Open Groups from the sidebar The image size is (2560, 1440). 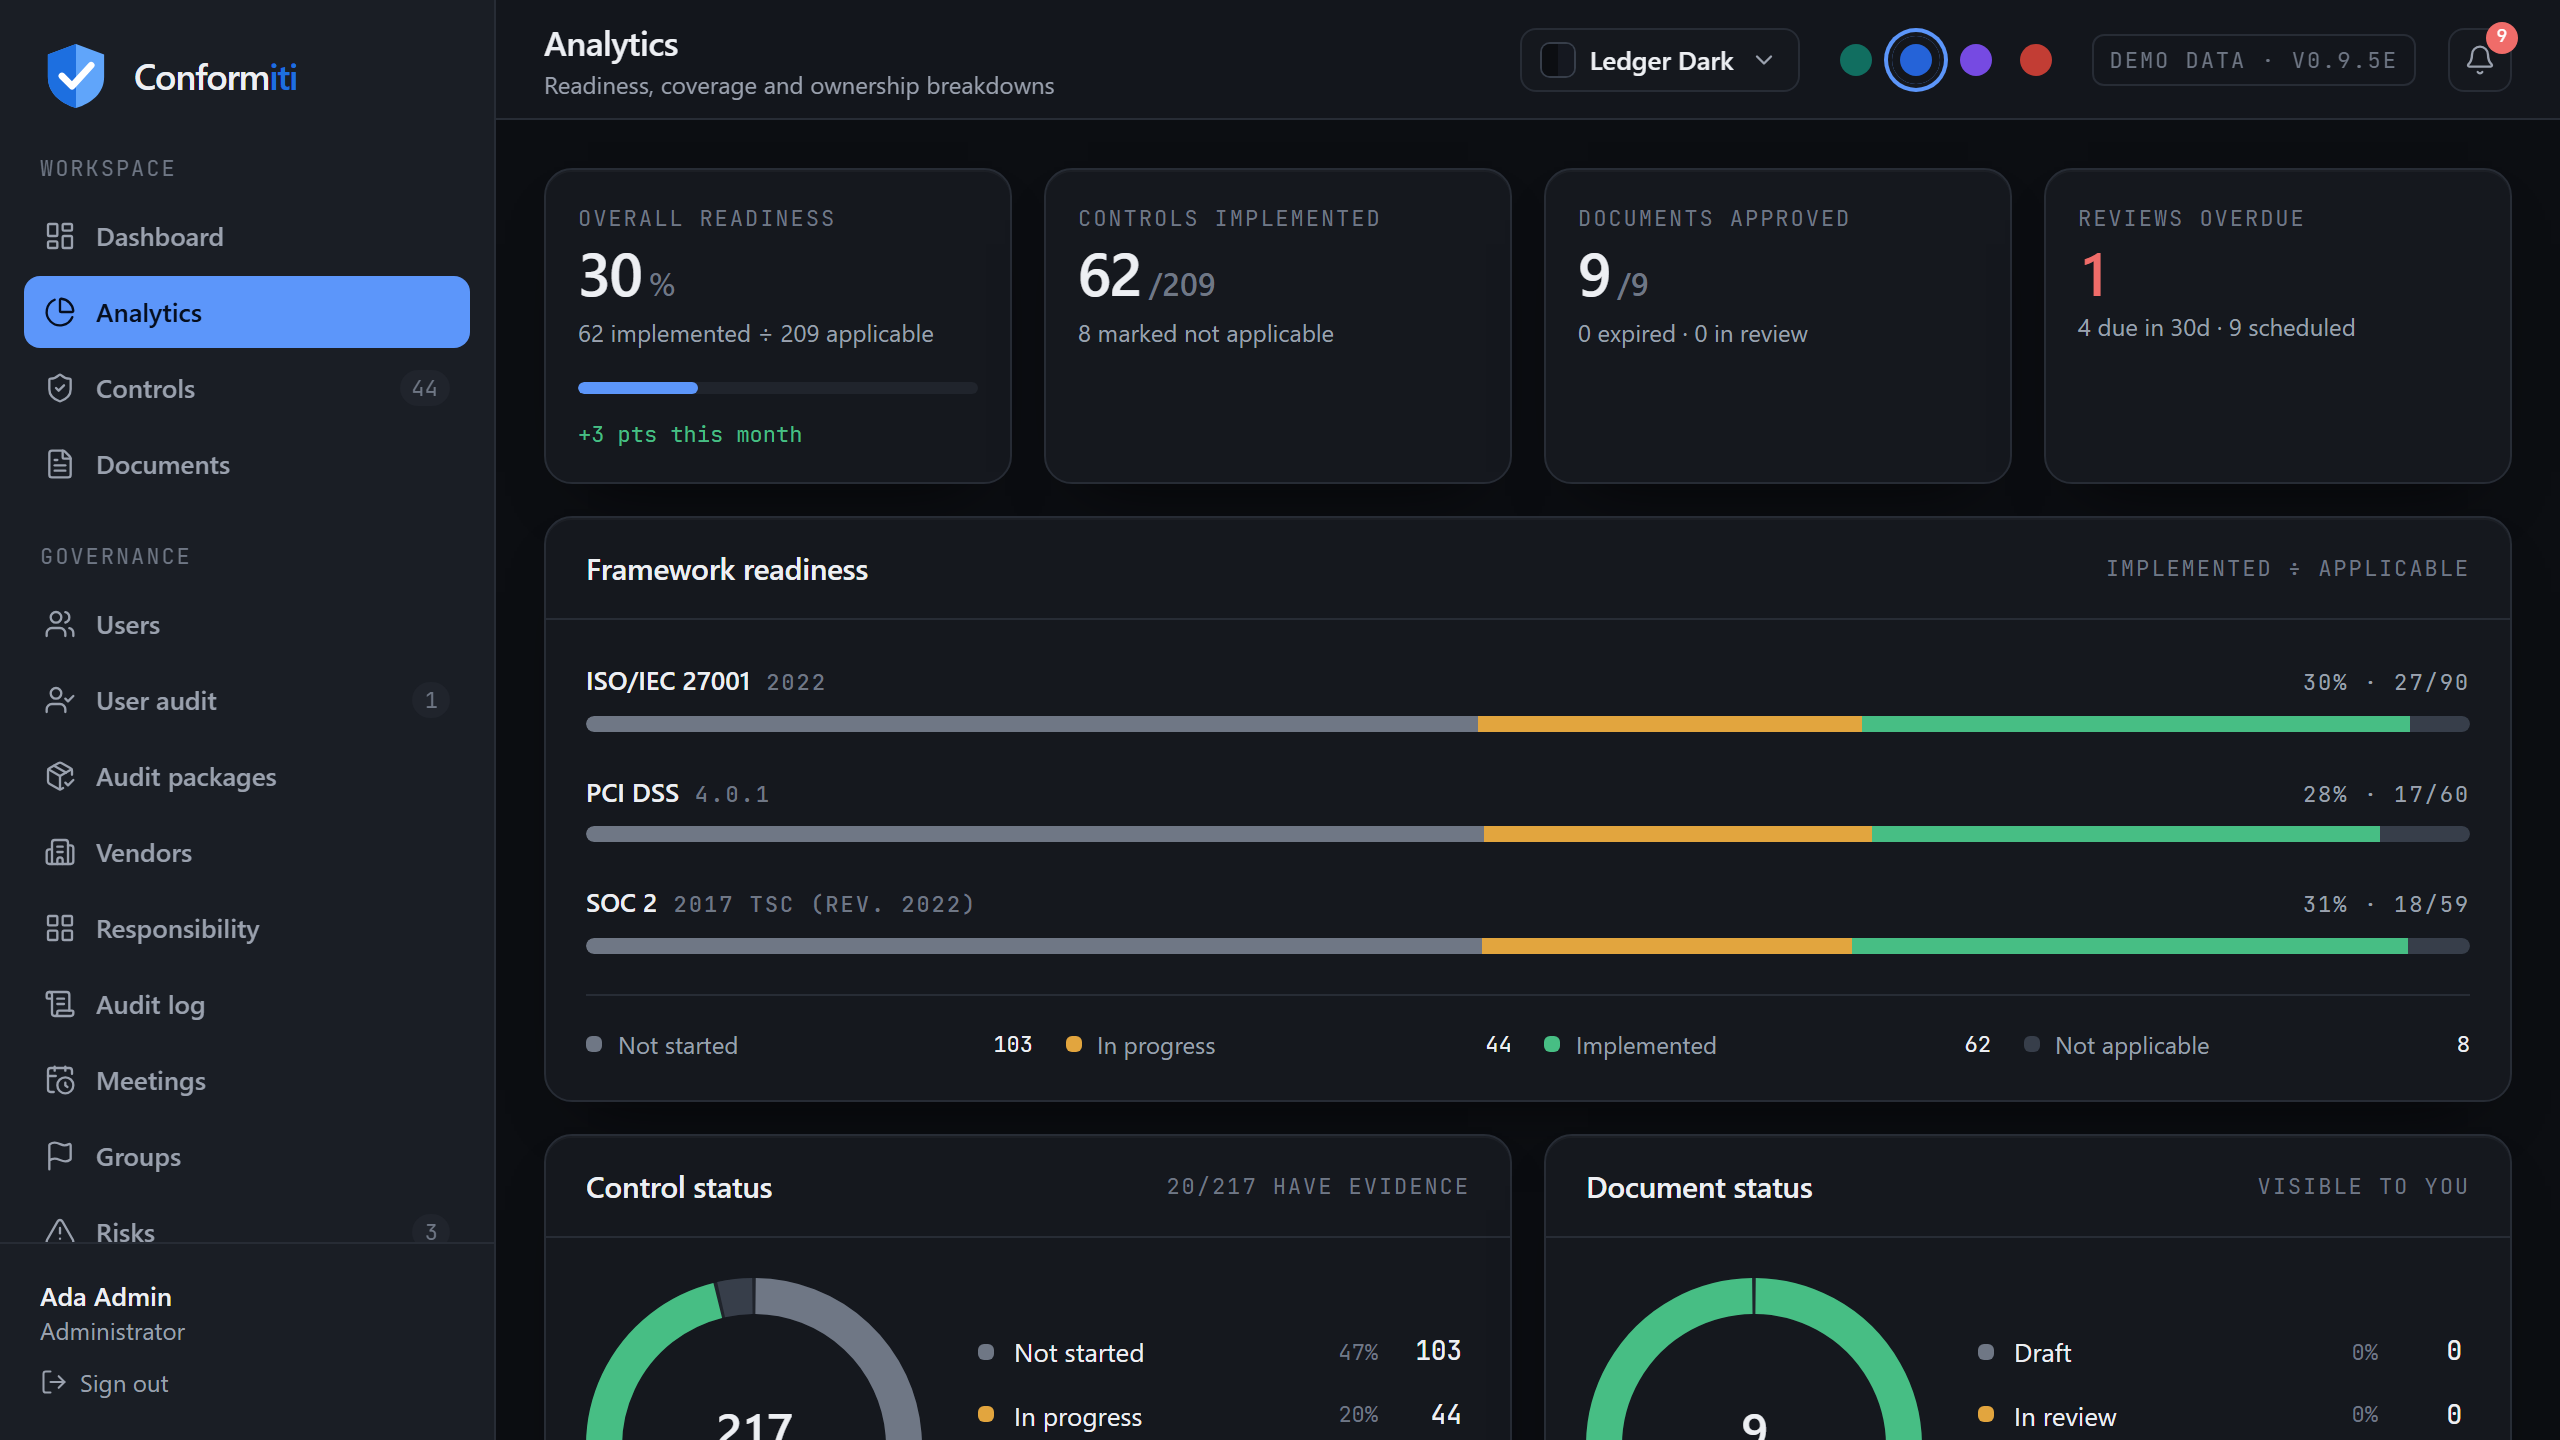click(x=247, y=1156)
